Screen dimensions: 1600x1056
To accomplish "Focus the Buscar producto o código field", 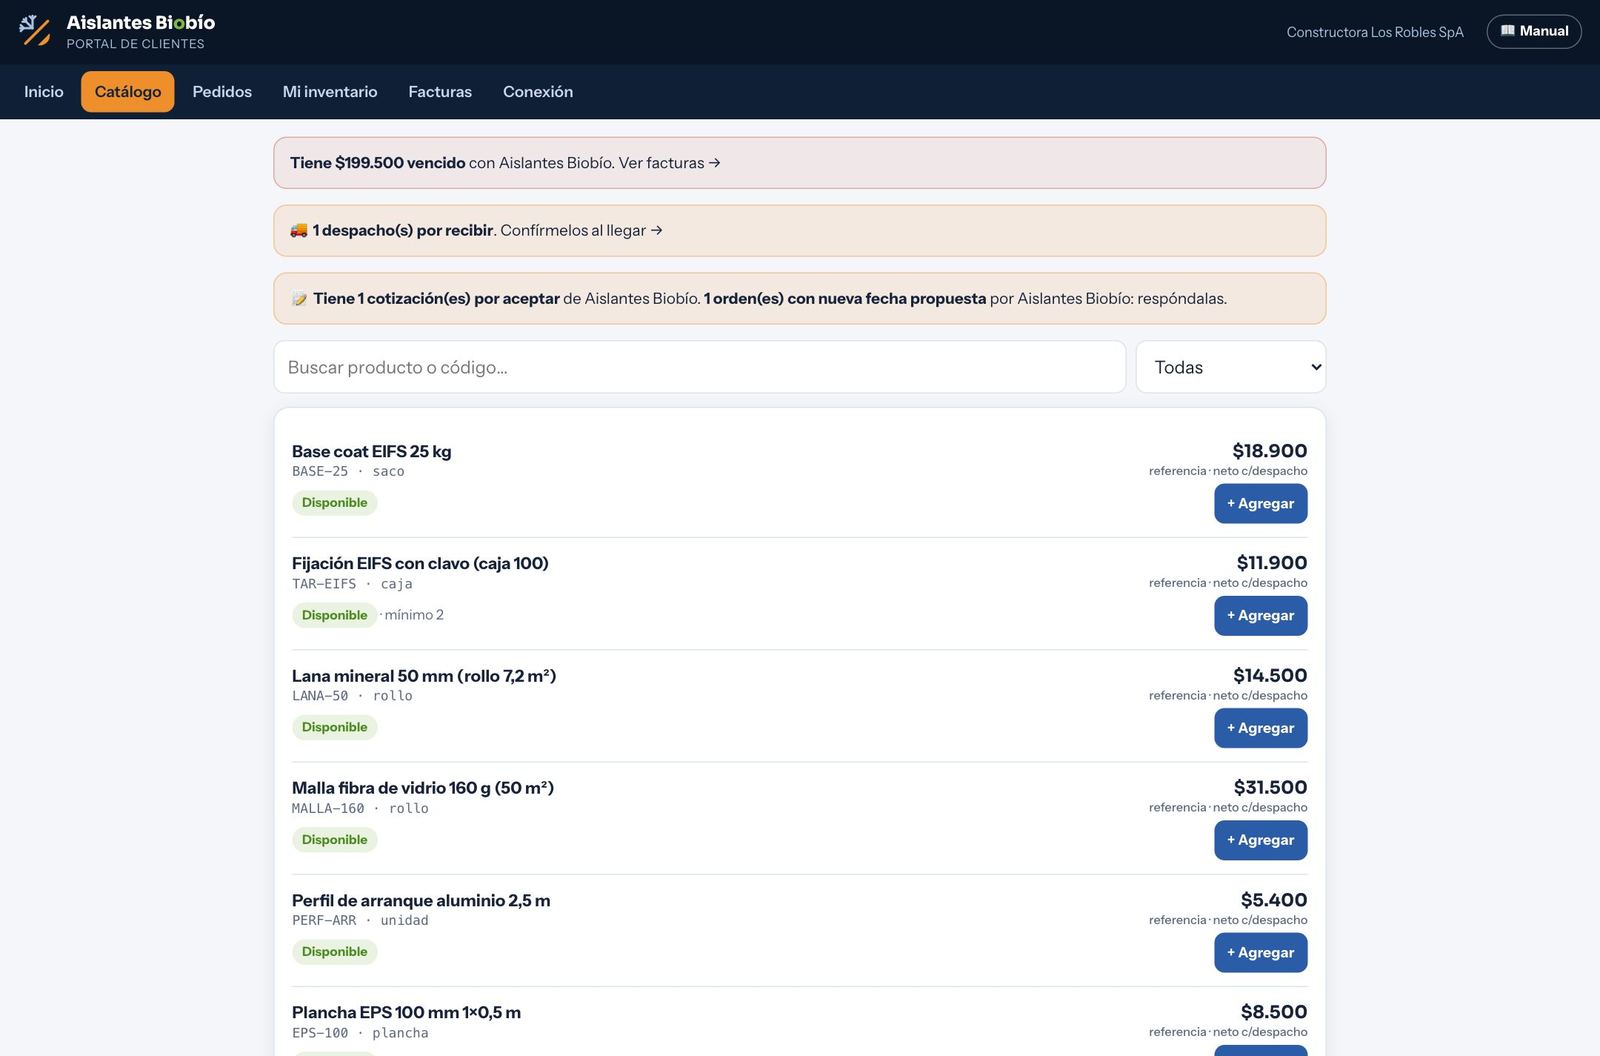I will pyautogui.click(x=700, y=367).
